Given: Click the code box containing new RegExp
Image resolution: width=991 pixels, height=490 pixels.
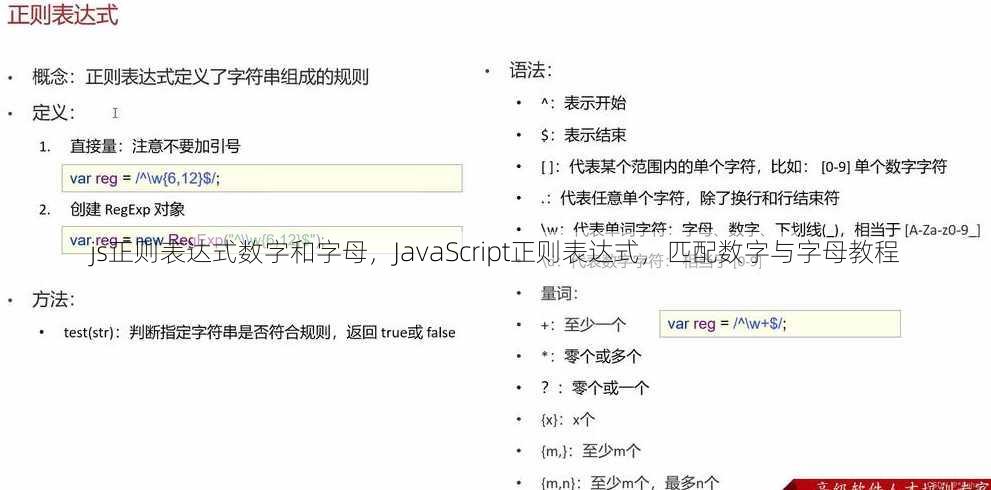Looking at the screenshot, I should click(262, 240).
